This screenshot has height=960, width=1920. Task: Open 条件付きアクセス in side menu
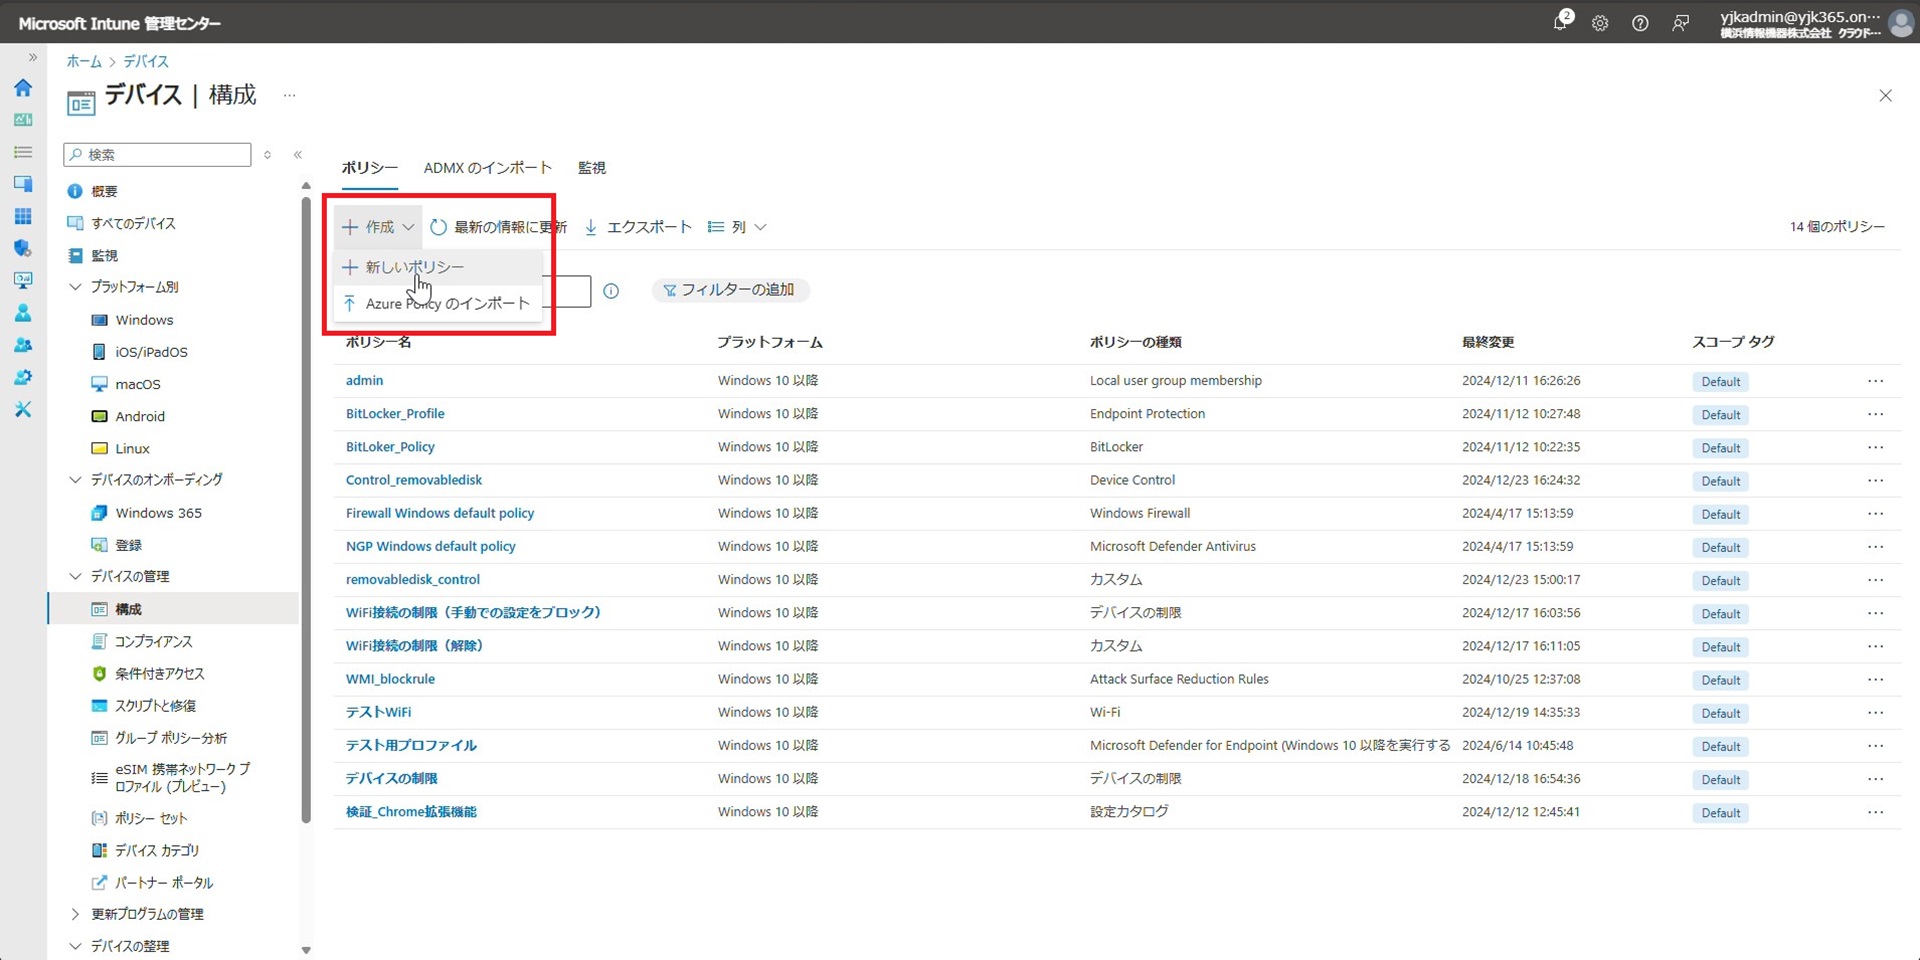pyautogui.click(x=159, y=673)
